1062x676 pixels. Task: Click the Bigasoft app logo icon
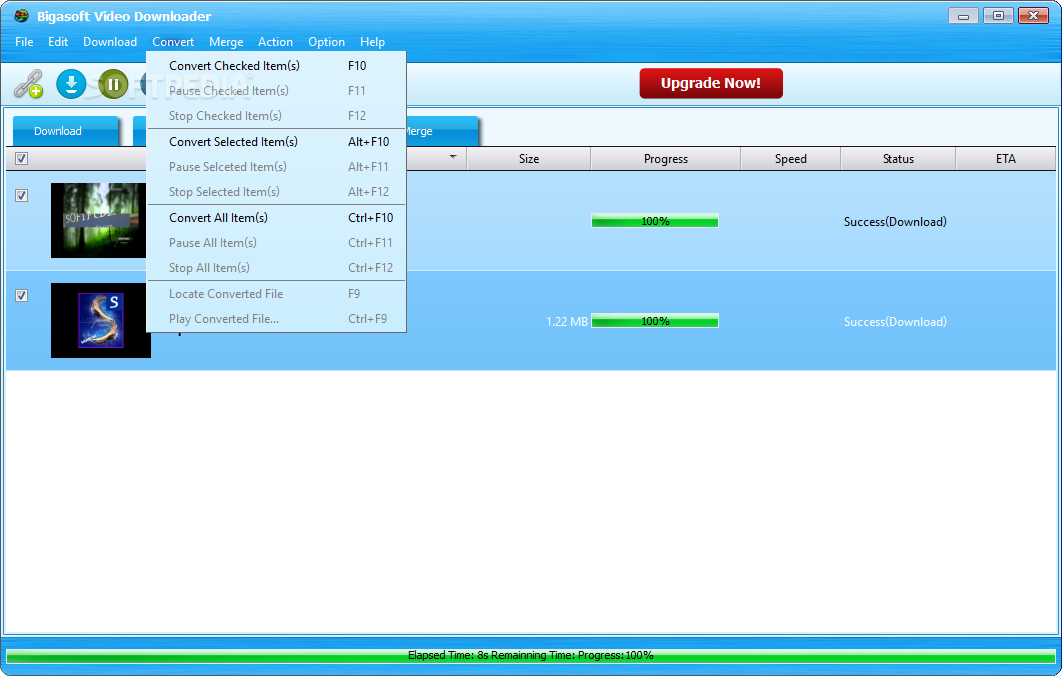pos(22,16)
